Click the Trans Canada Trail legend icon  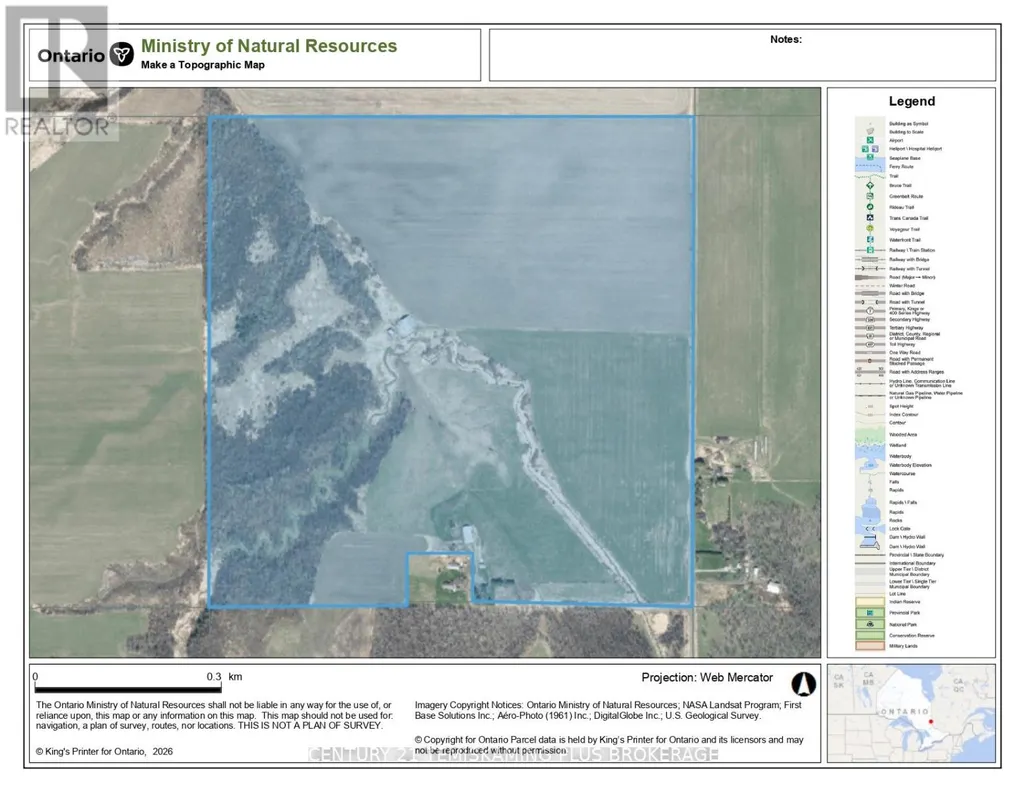tap(870, 218)
